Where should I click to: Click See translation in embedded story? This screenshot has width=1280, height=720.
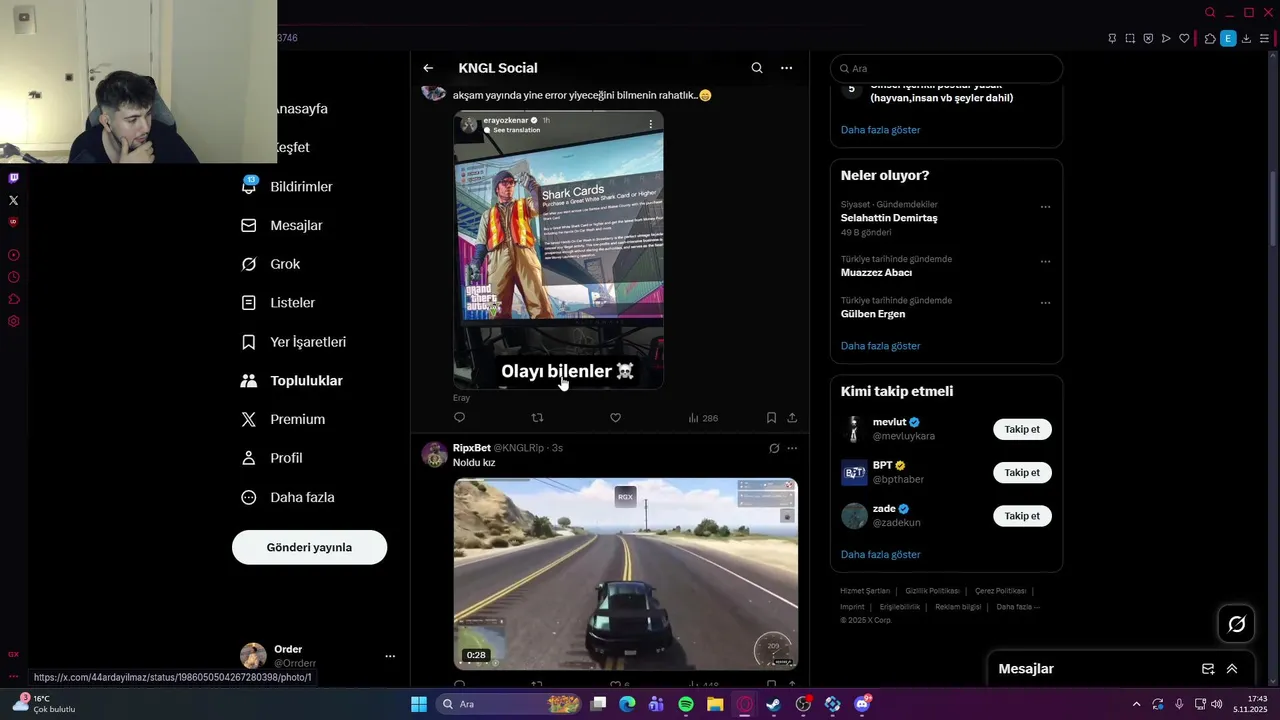click(516, 130)
